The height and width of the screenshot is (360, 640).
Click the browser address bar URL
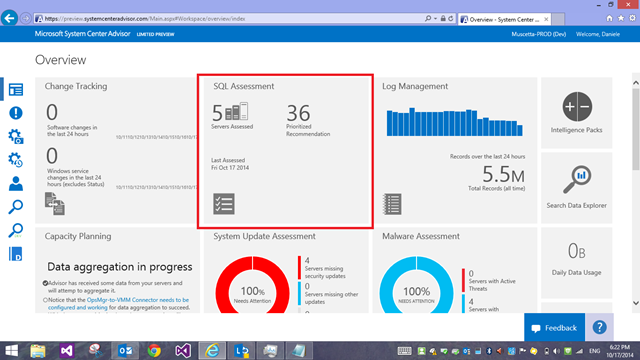coord(145,19)
